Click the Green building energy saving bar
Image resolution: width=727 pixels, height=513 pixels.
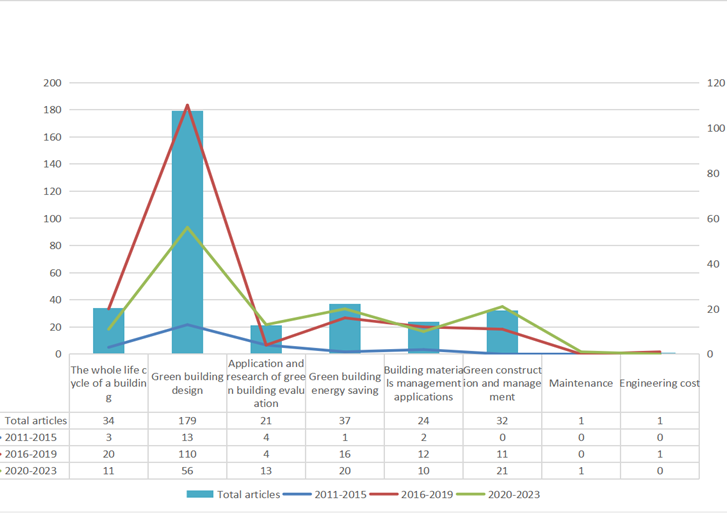point(344,330)
